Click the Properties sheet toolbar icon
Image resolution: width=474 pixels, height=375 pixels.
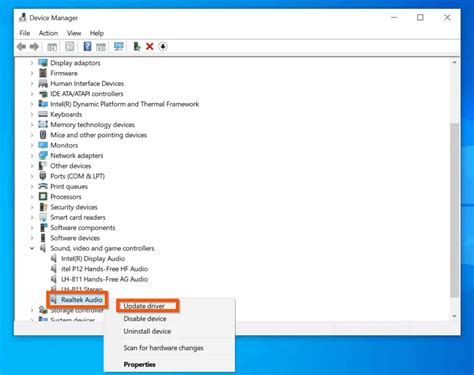tap(70, 47)
